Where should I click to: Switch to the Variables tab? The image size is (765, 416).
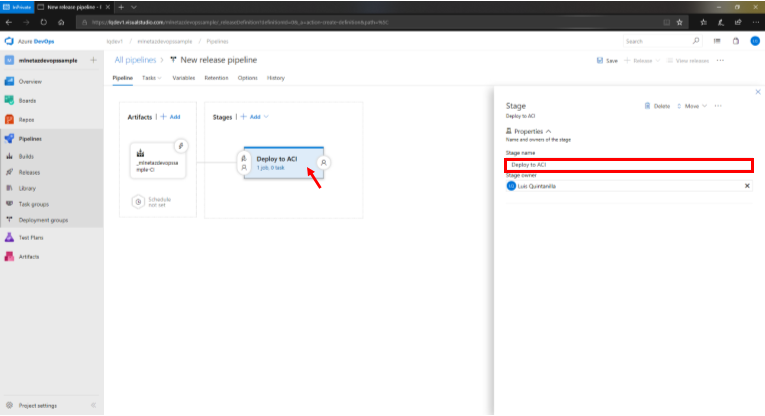(183, 77)
